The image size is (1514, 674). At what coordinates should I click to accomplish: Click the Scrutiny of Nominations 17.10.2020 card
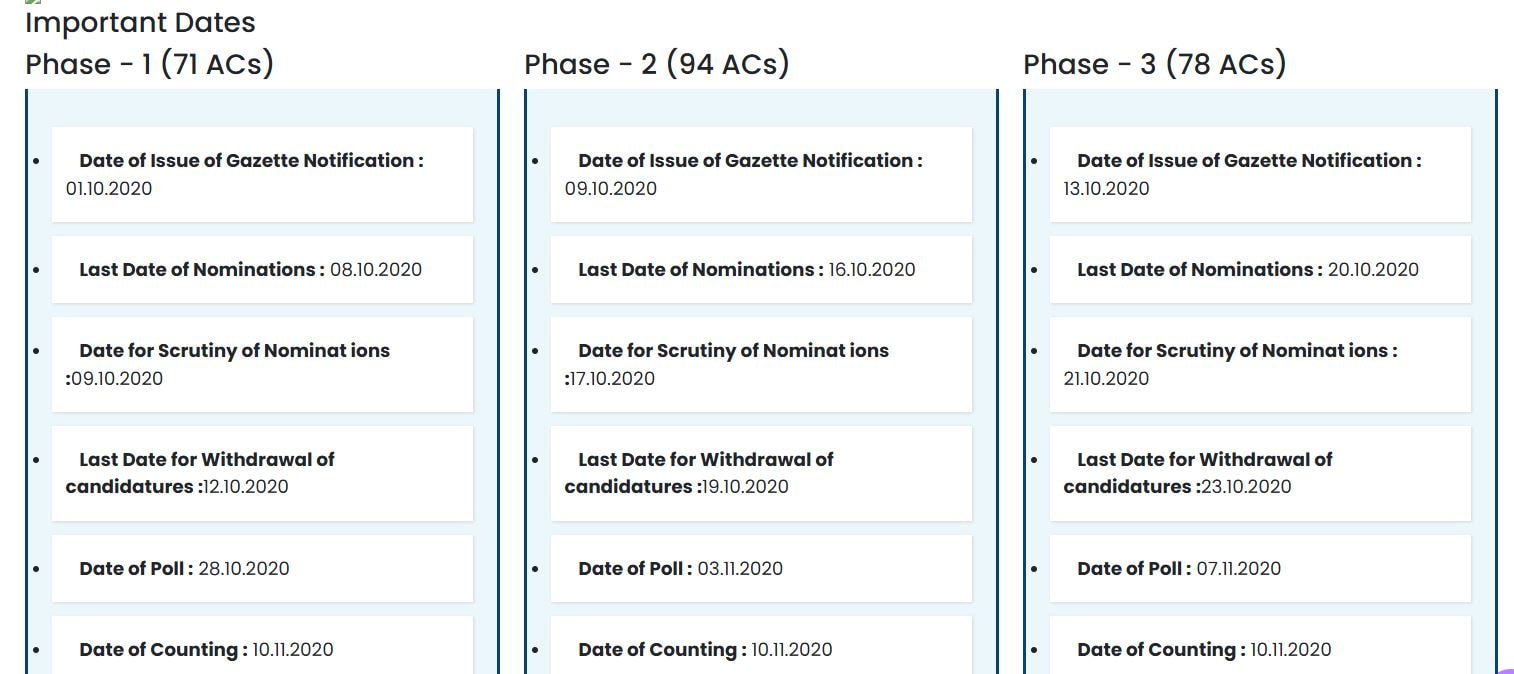[760, 364]
